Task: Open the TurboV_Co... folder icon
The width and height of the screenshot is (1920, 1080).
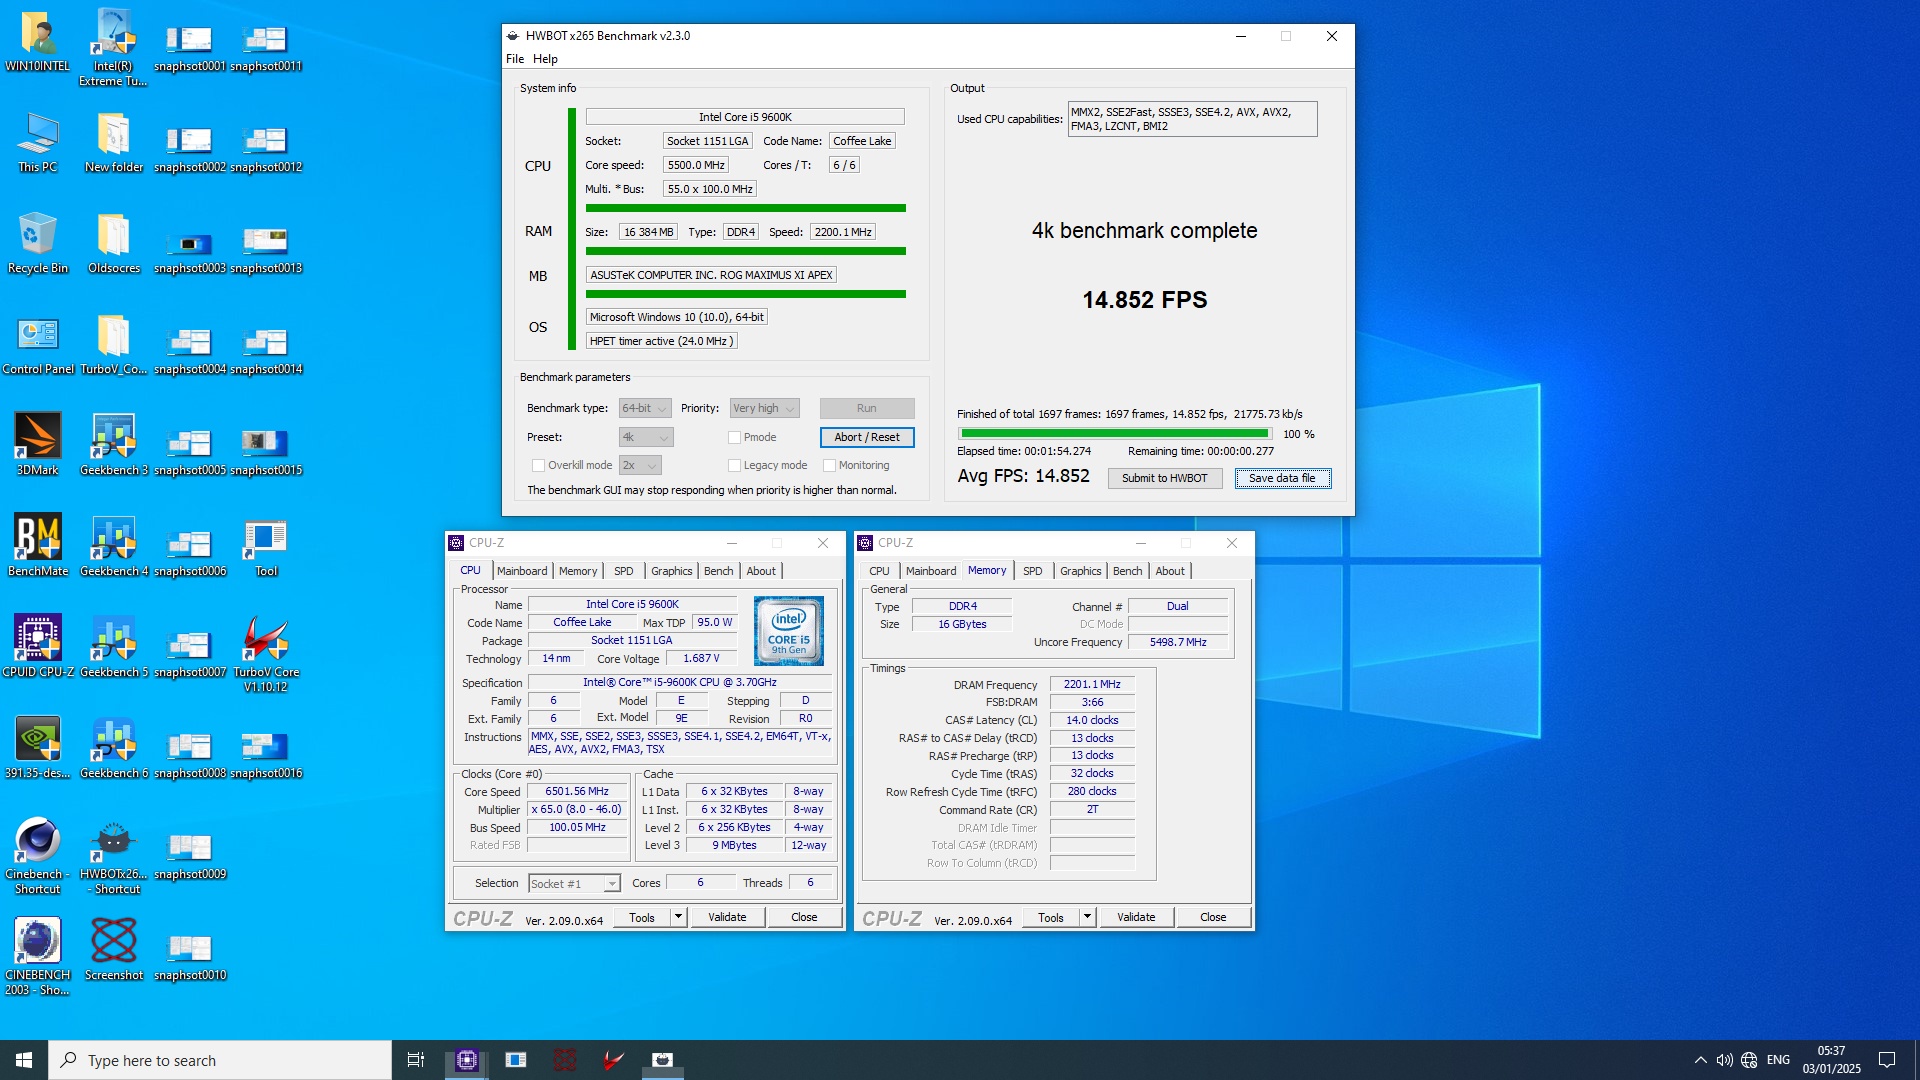Action: pos(114,345)
